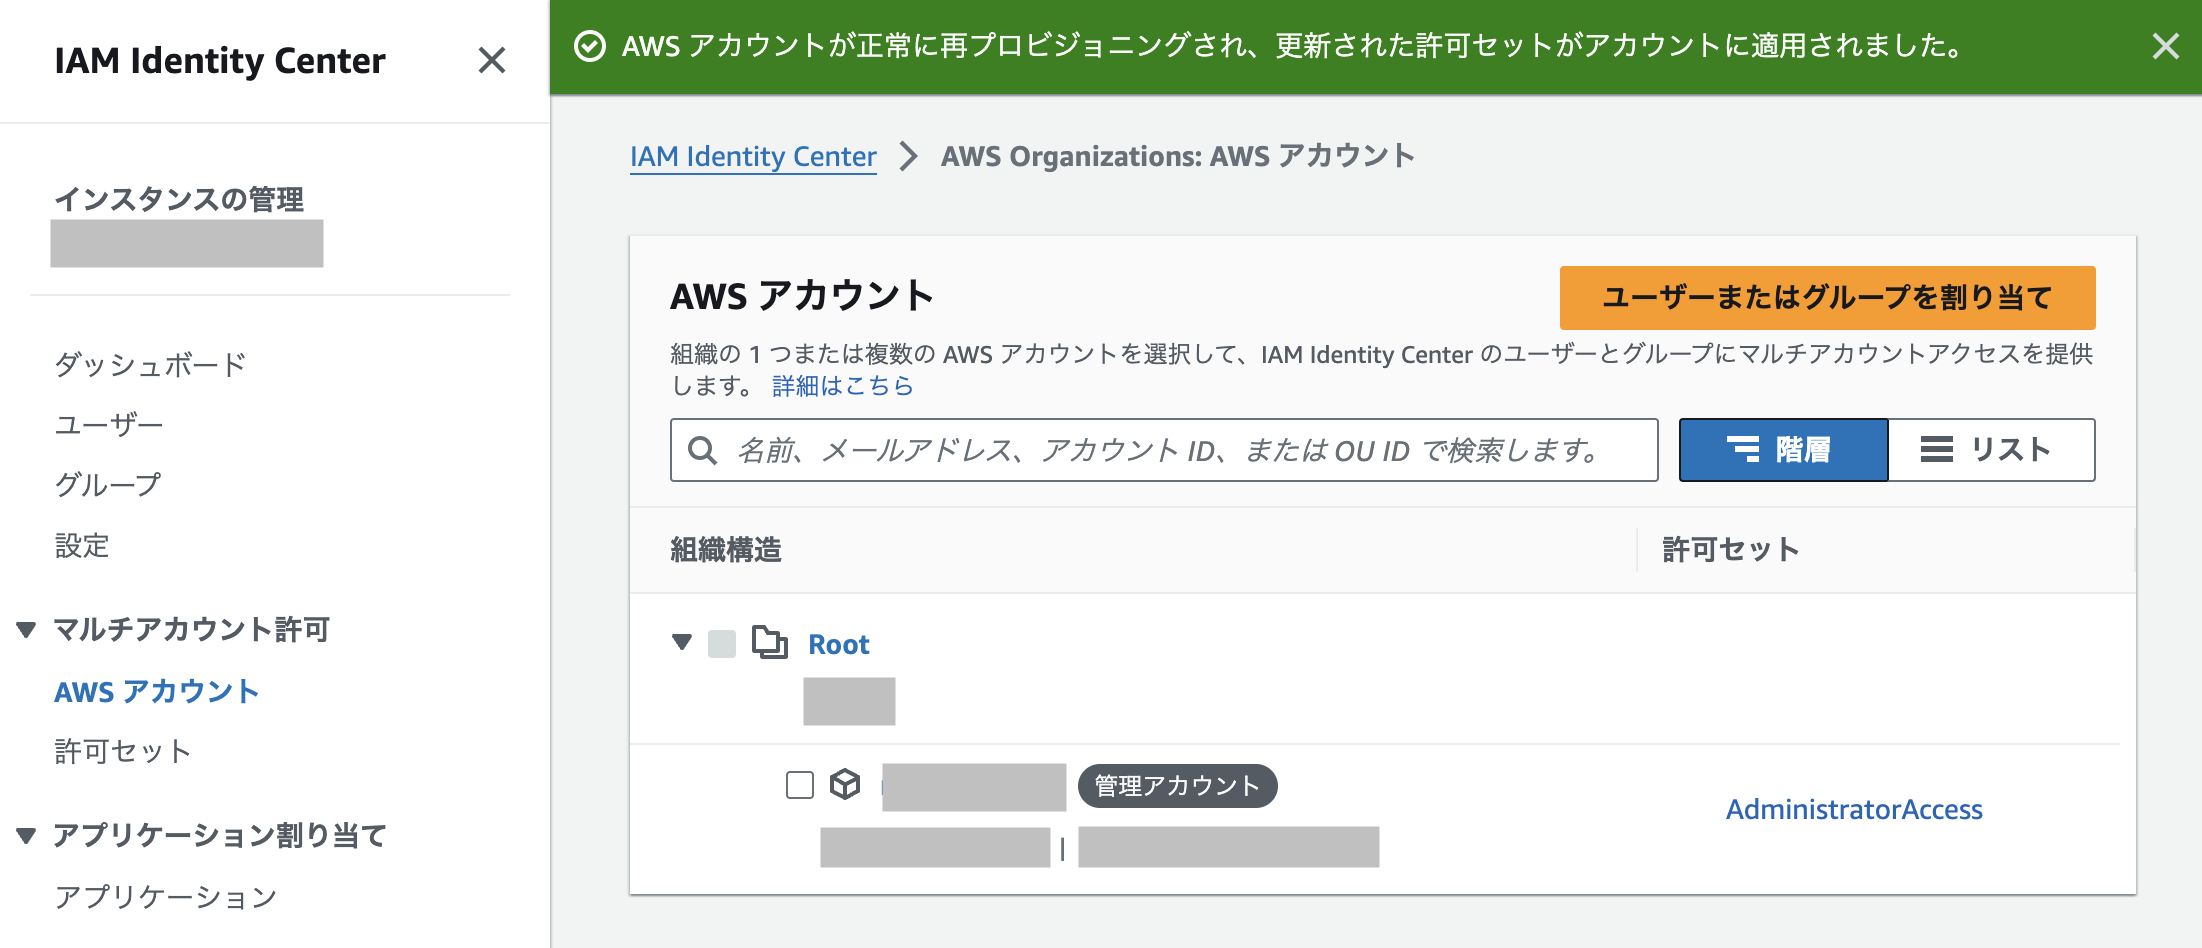Click the インスタンスの管理 heading
This screenshot has width=2202, height=948.
click(179, 199)
